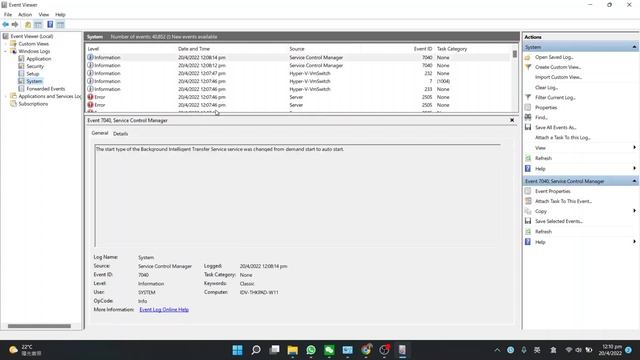Click Save All Events As action
This screenshot has height=360, width=640.
coord(555,127)
